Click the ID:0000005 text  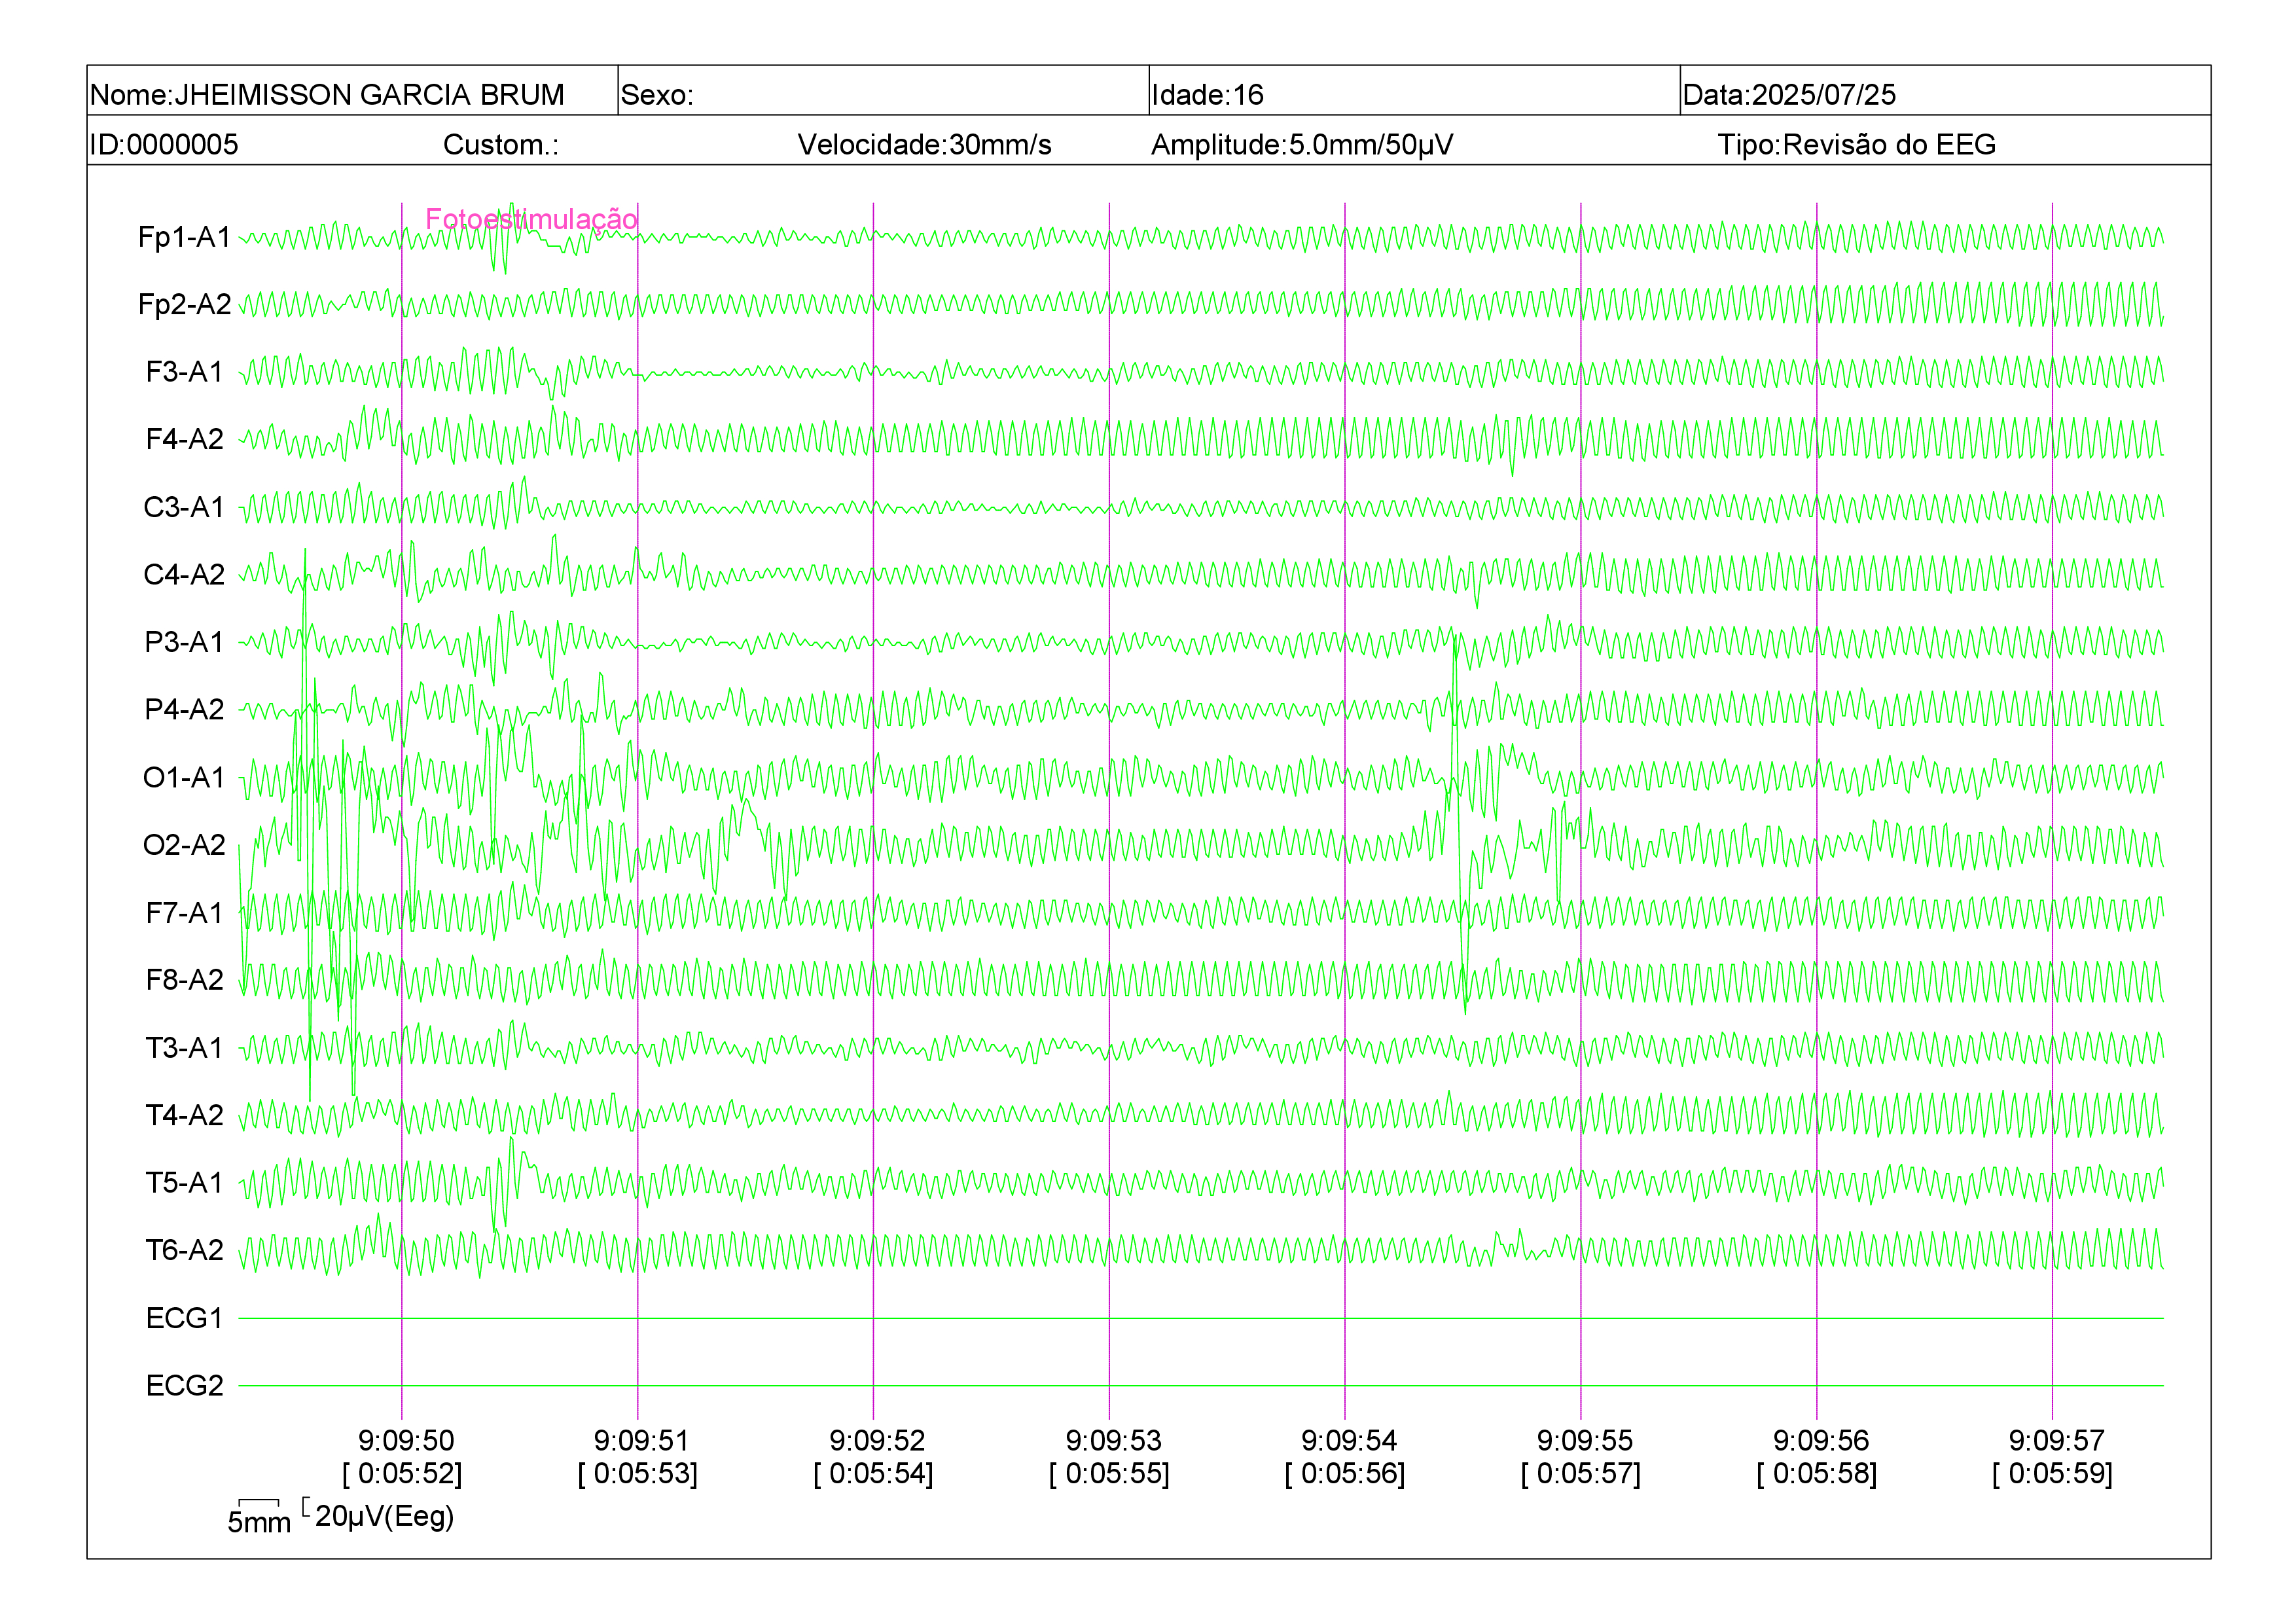pyautogui.click(x=164, y=144)
